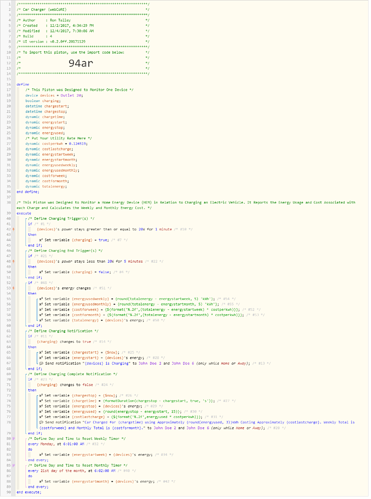Image resolution: width=371 pixels, height=499 pixels.
Task: Click the 'Define Charging Complete Notification' comment
Action: 73,374
